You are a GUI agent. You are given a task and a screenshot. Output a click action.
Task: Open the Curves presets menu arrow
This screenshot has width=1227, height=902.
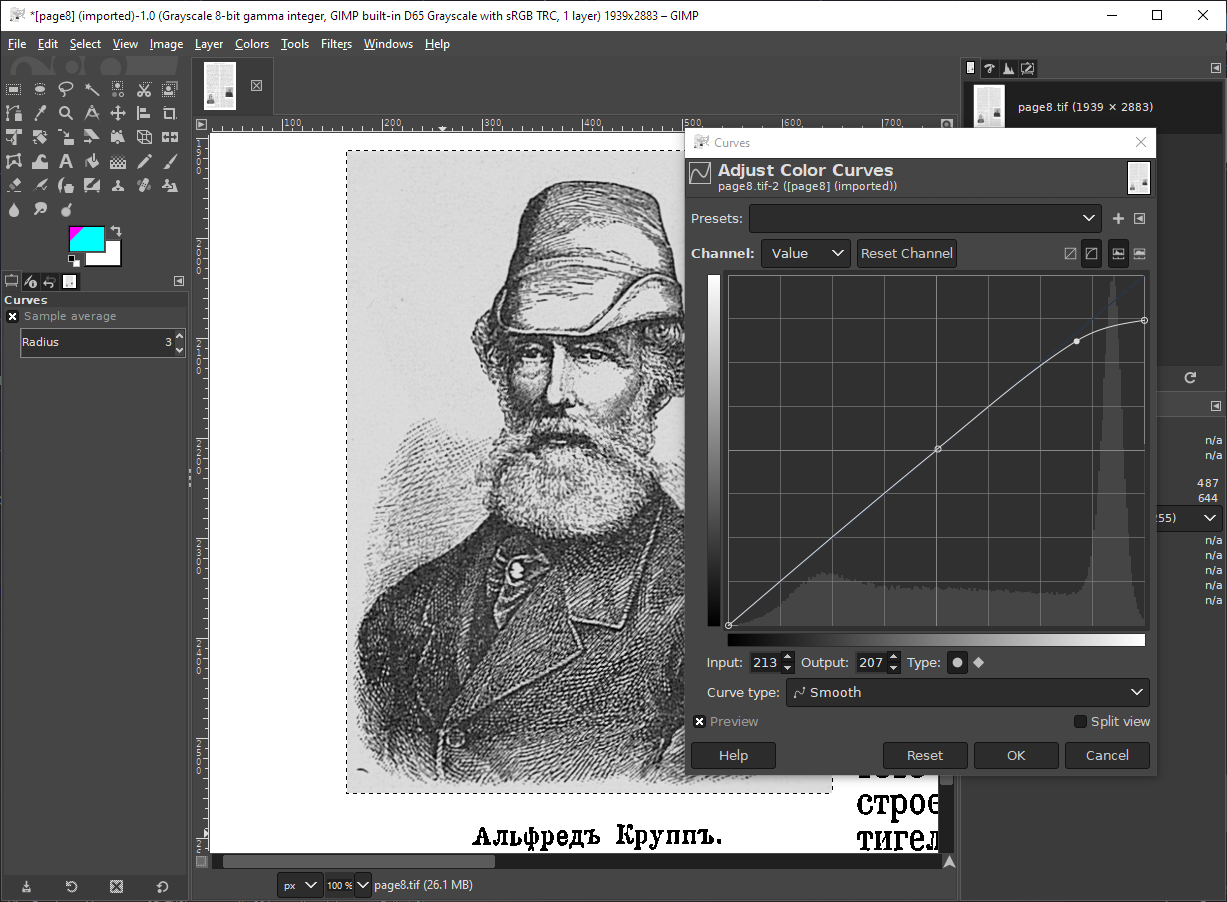[x=1139, y=218]
